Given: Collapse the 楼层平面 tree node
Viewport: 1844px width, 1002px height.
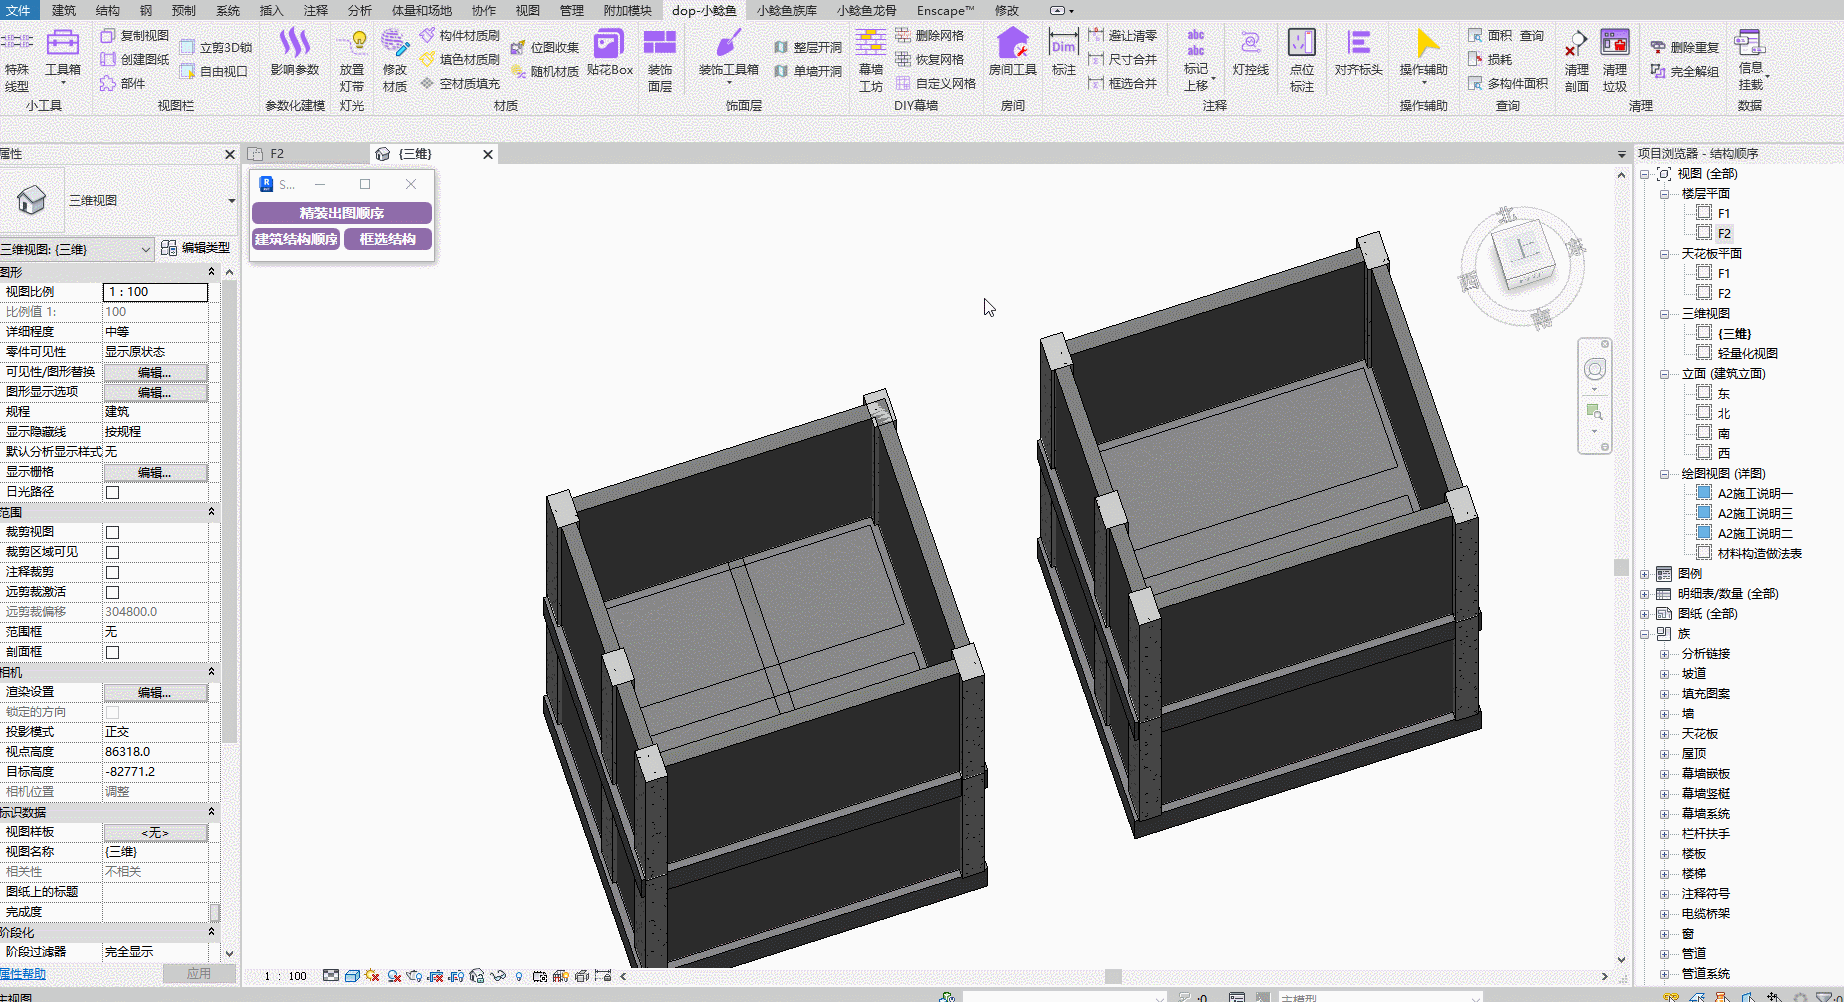Looking at the screenshot, I should coord(1664,194).
